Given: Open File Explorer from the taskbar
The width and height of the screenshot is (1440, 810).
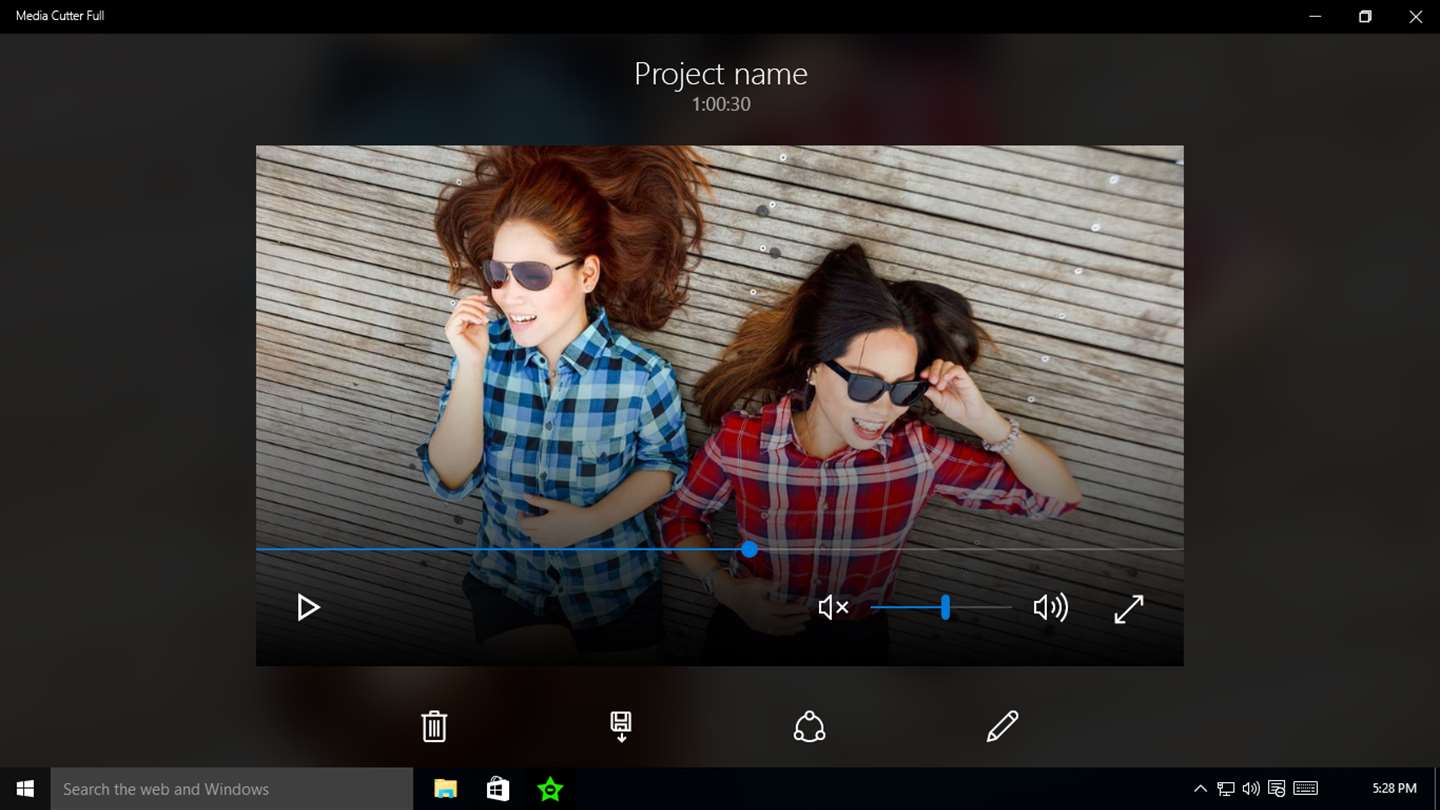Looking at the screenshot, I should [x=445, y=789].
